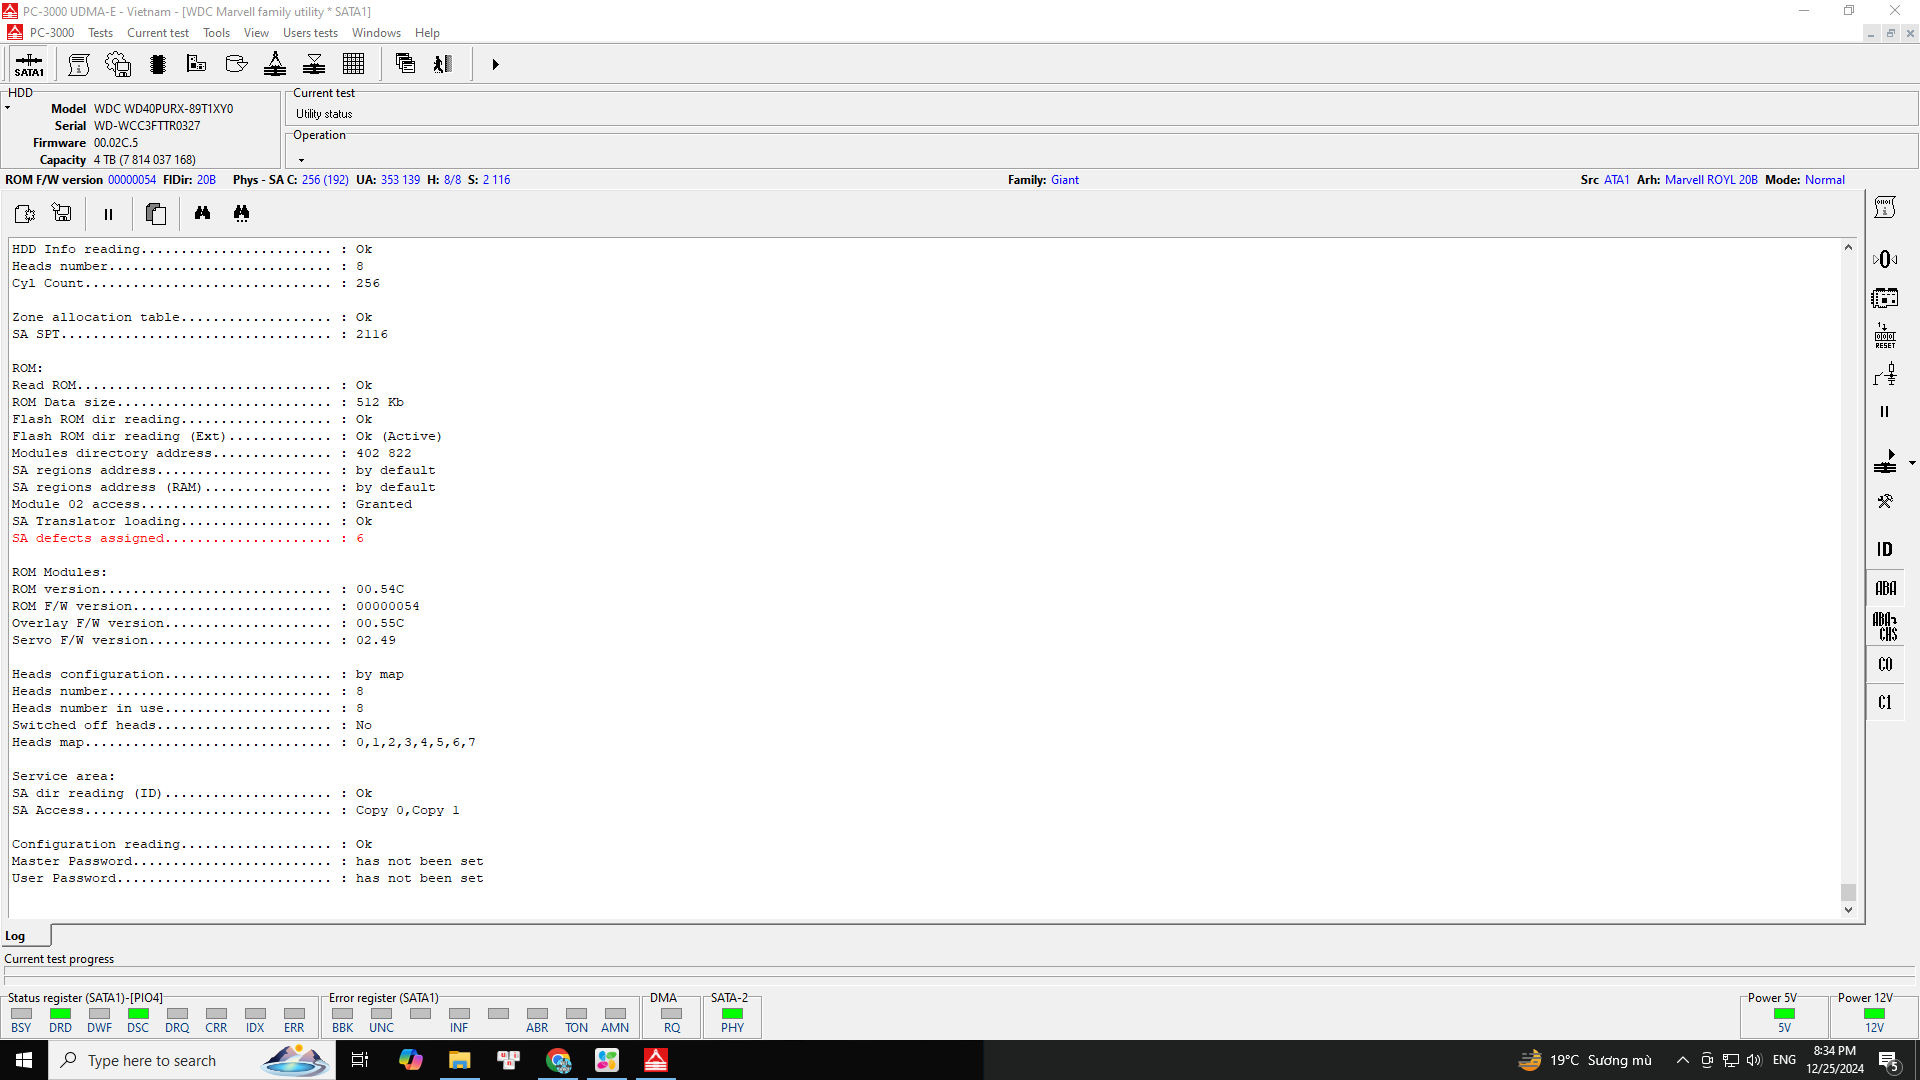Click the RESET counter icon on right sidebar
Screen dimensions: 1920x1080
tap(1885, 336)
